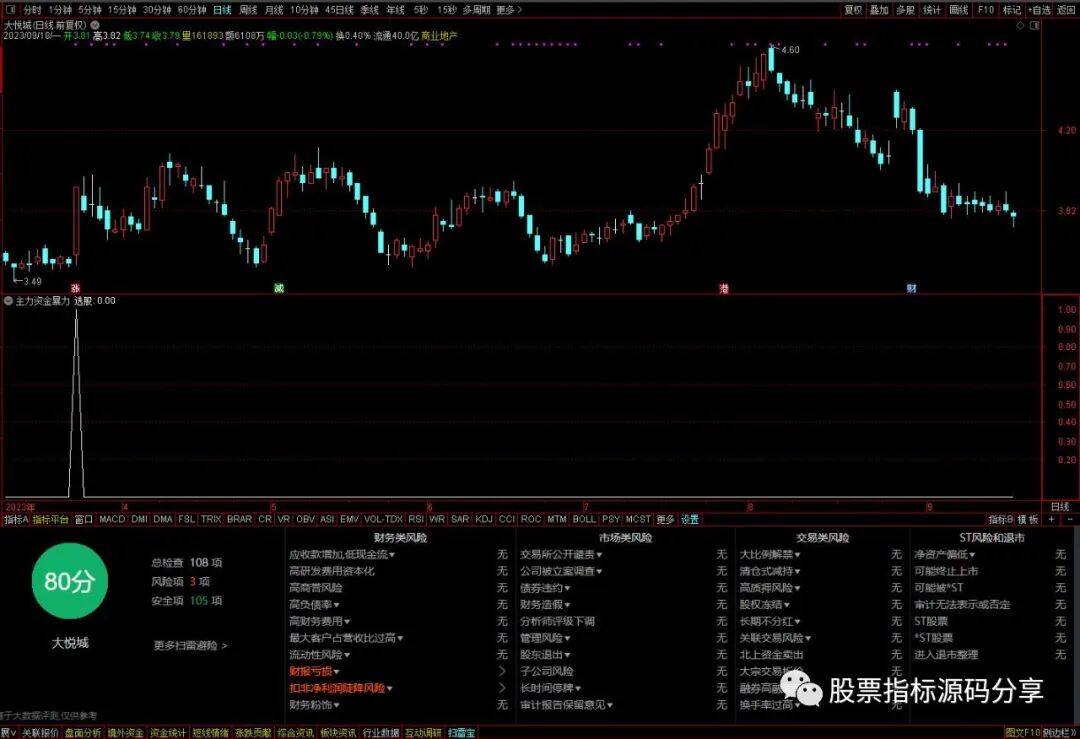Click the 模板 template button
Screen dimensions: 1080x739
click(1028, 519)
